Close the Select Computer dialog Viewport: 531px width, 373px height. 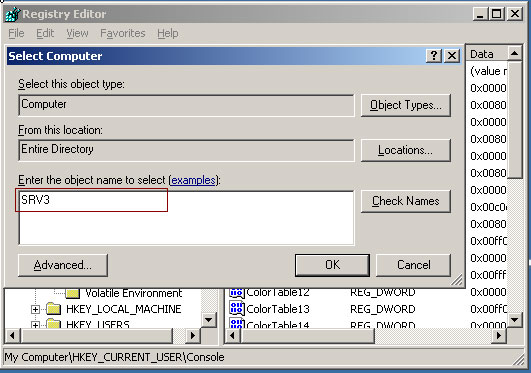(452, 55)
